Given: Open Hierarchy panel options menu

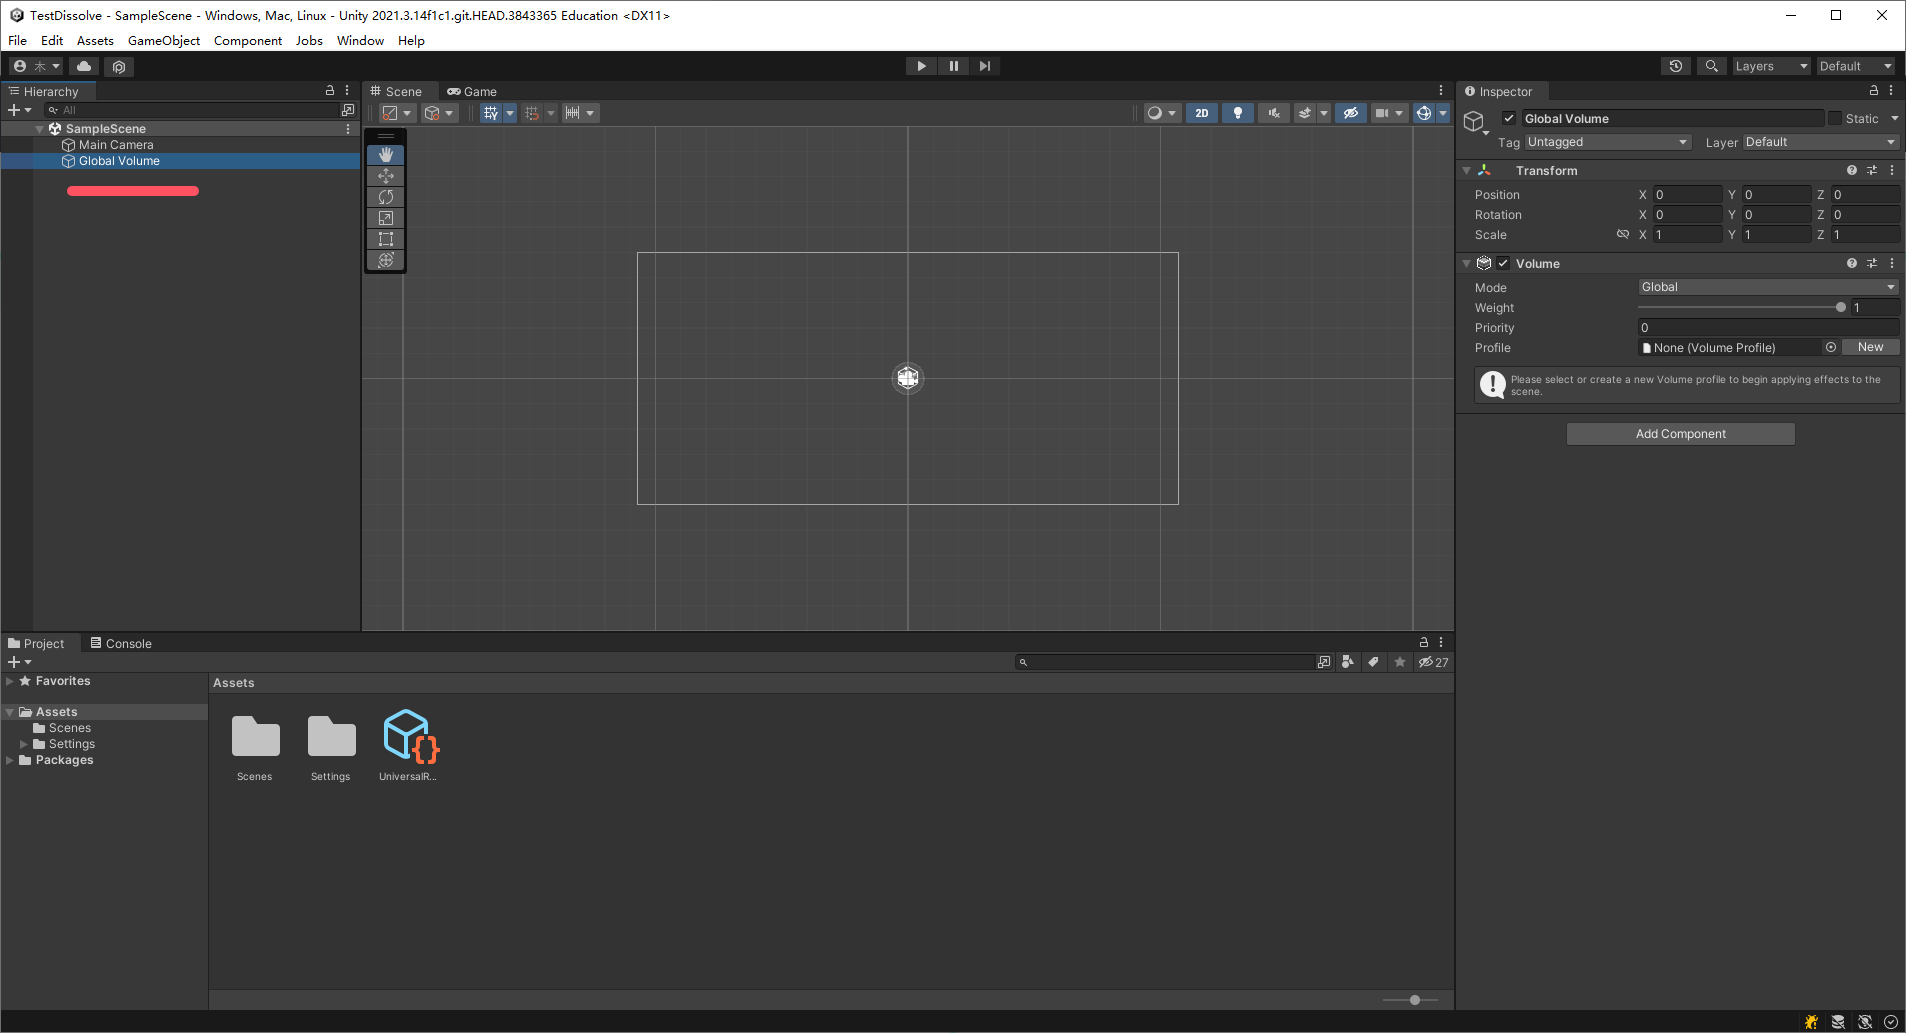Looking at the screenshot, I should coord(347,90).
